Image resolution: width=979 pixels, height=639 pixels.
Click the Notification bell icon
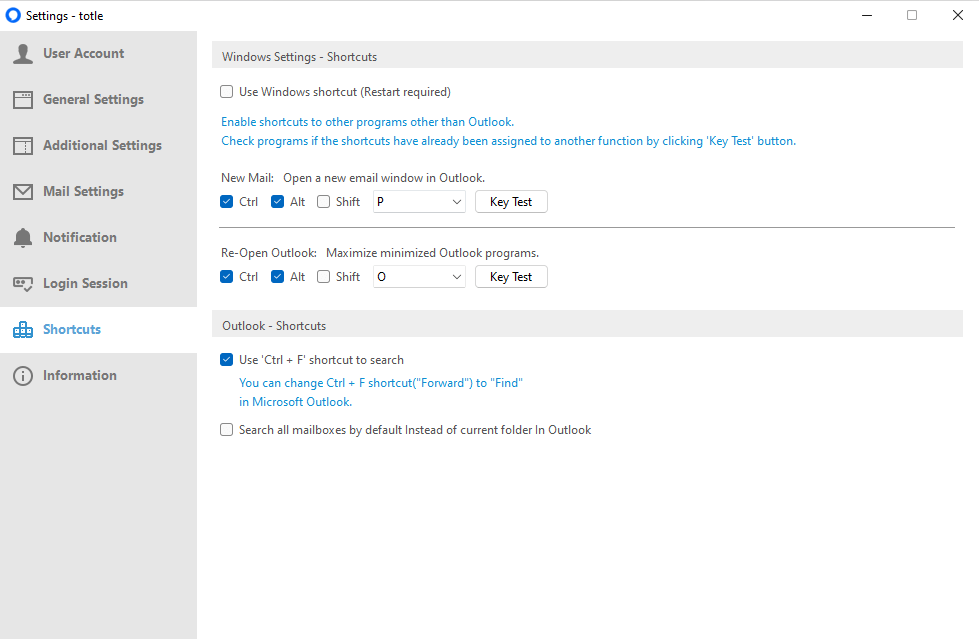tap(23, 237)
